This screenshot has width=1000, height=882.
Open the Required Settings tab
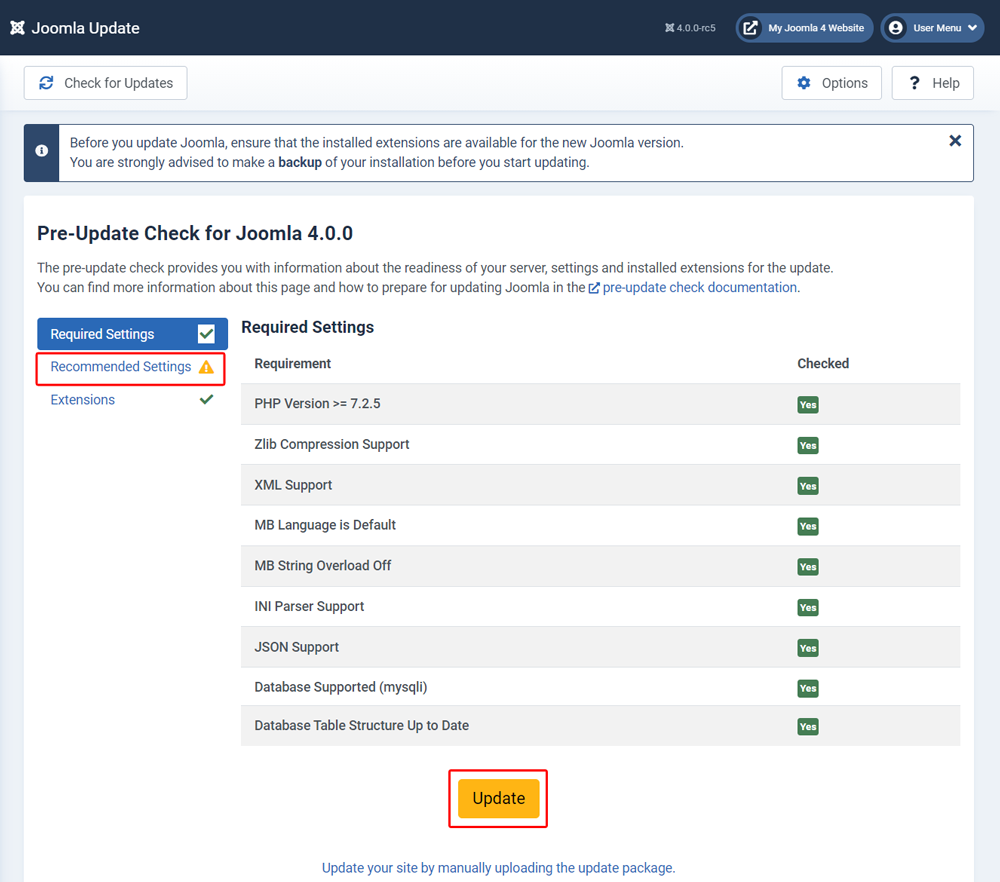(x=132, y=334)
